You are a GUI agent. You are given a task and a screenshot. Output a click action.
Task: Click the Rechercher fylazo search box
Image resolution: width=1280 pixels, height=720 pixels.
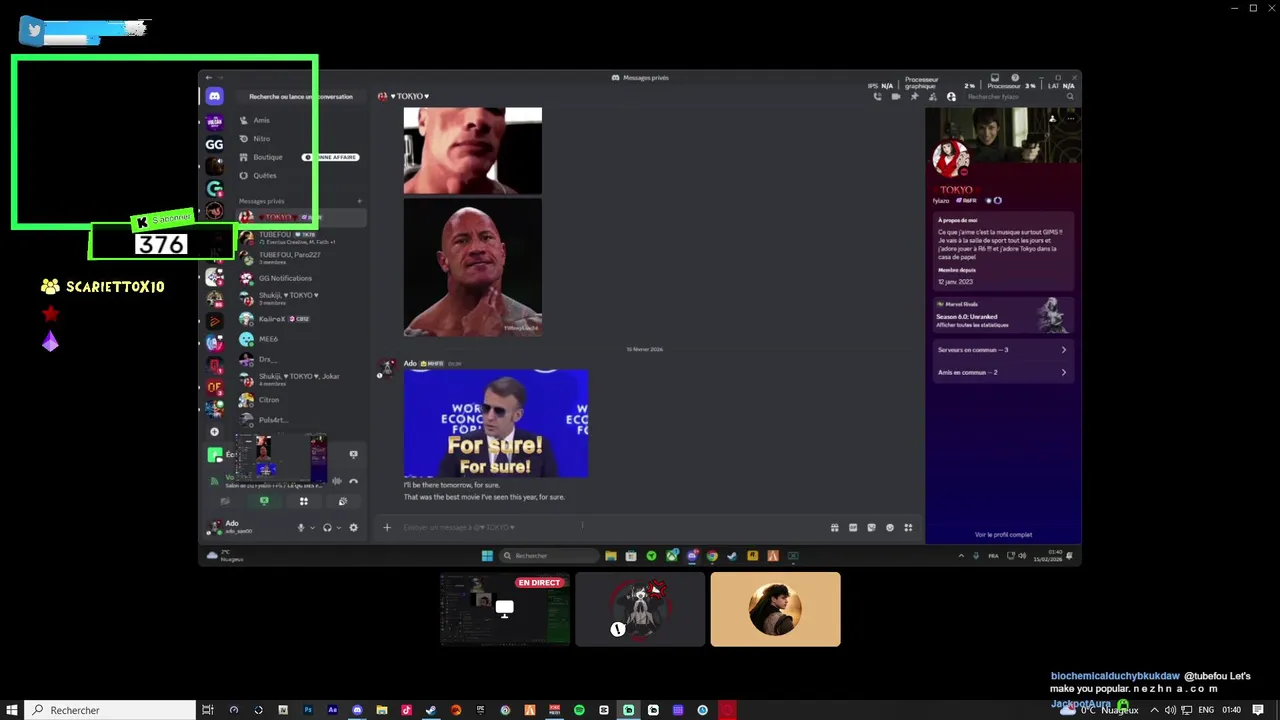[1019, 97]
